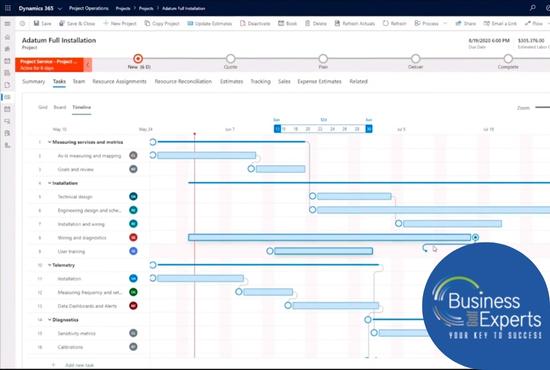The width and height of the screenshot is (550, 370).
Task: Select the Deliver stage circle
Action: (x=416, y=59)
